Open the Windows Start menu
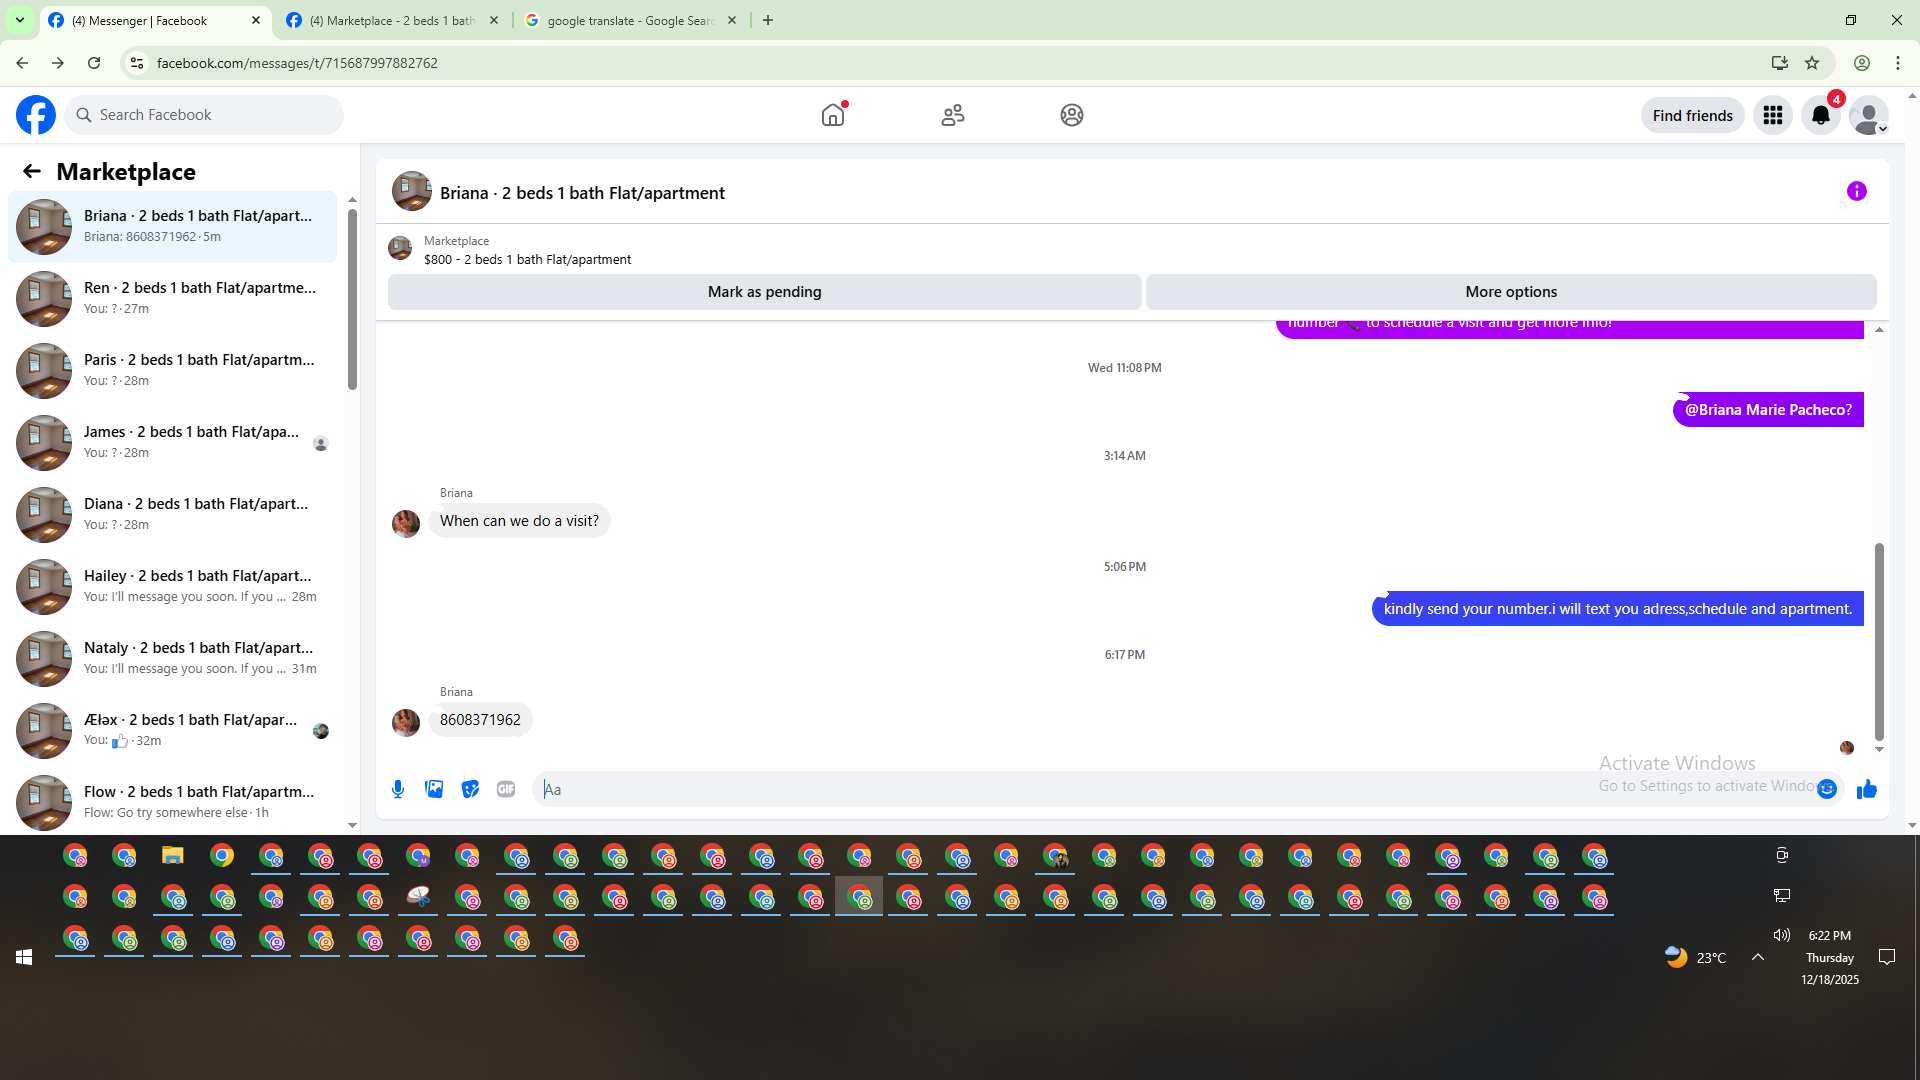 pyautogui.click(x=24, y=958)
